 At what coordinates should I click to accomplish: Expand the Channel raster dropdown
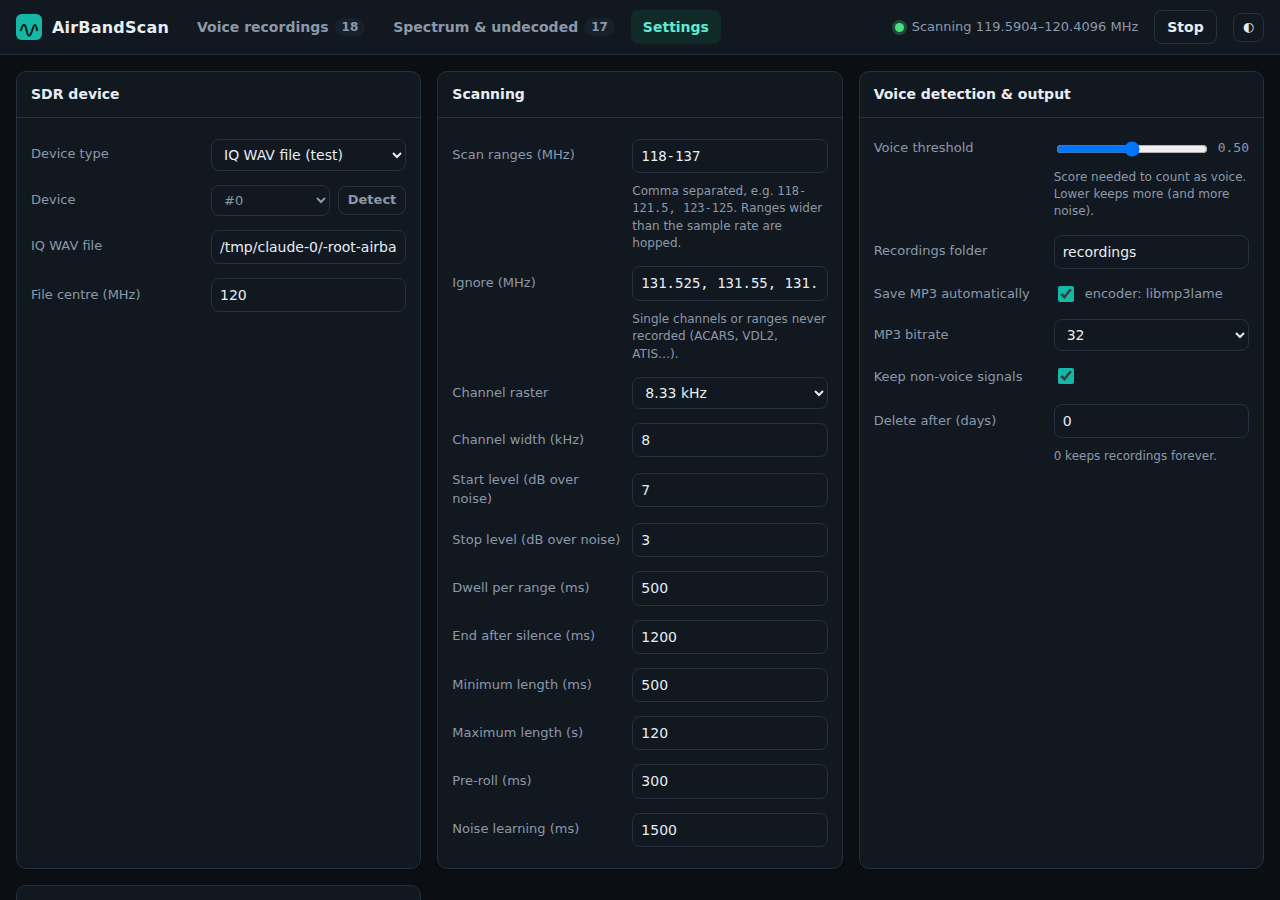pos(730,393)
